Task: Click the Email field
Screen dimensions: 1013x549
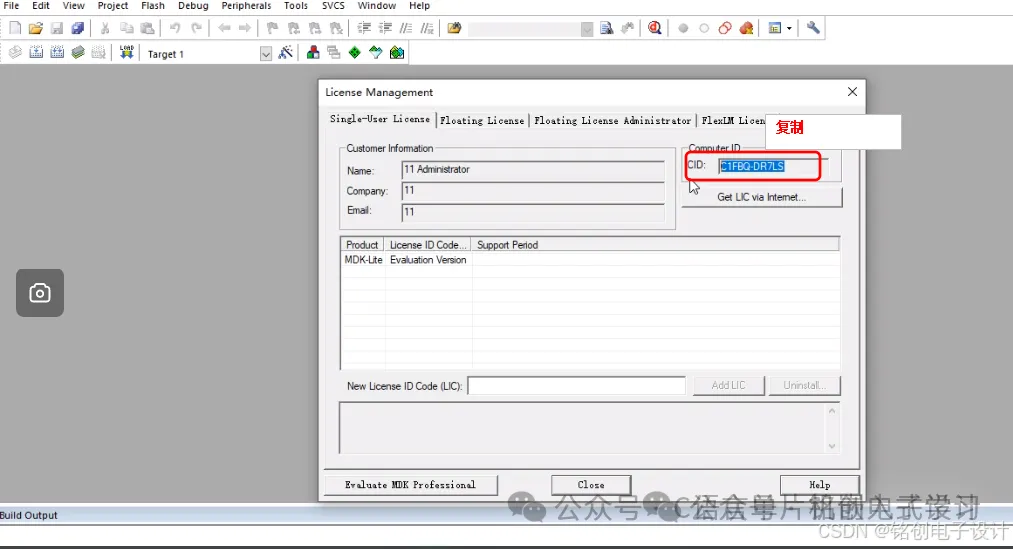Action: point(533,212)
